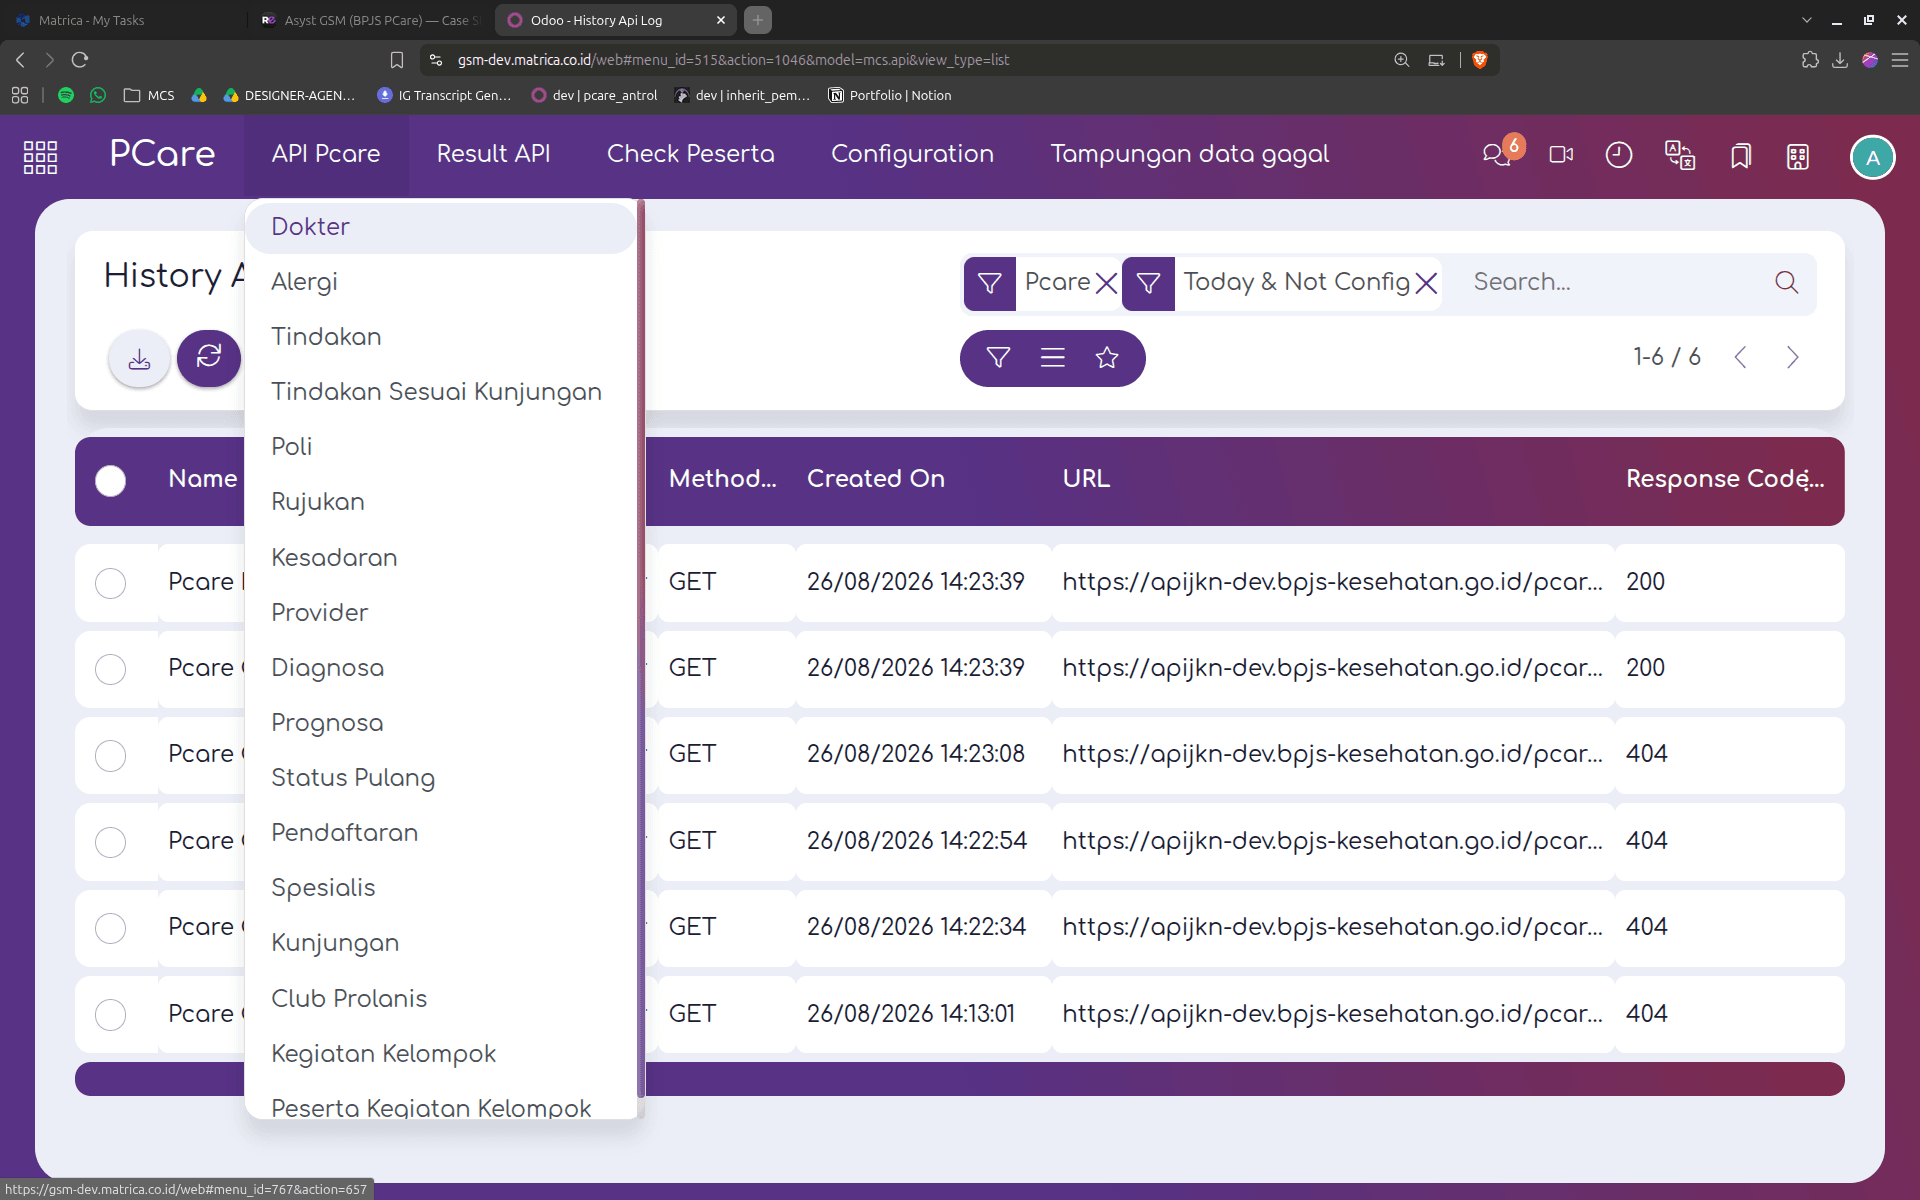Open the user avatar menu 'A'

[x=1872, y=157]
